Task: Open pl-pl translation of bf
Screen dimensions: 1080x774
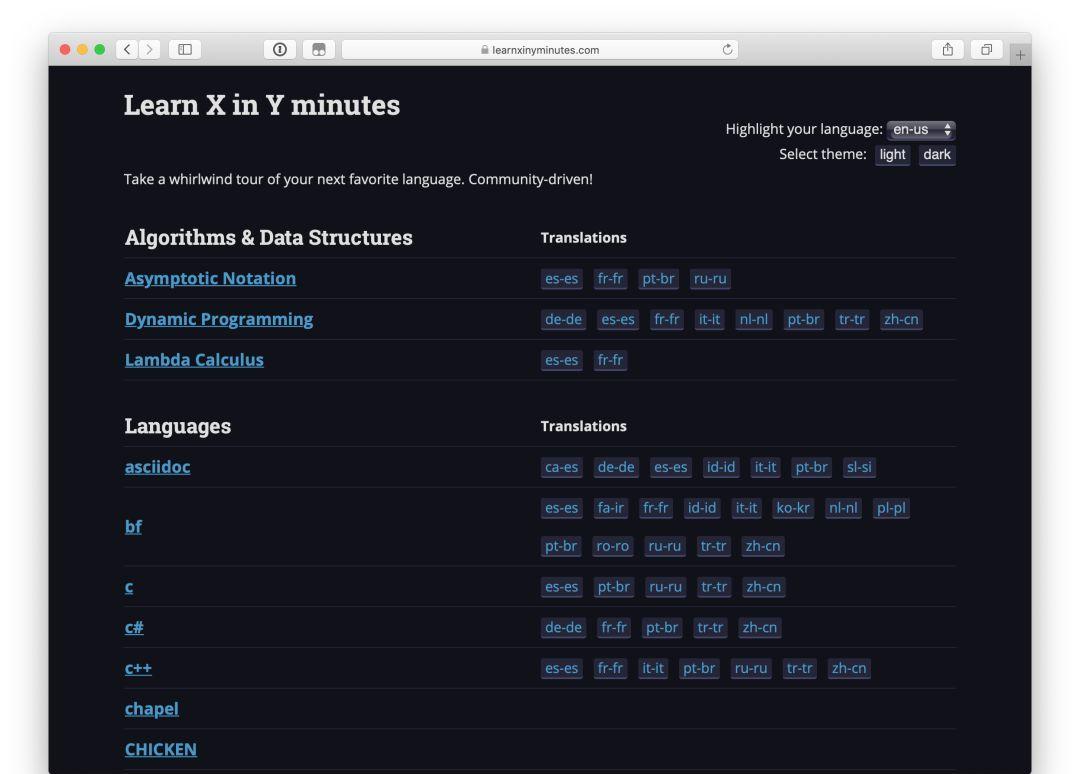Action: pyautogui.click(x=891, y=508)
